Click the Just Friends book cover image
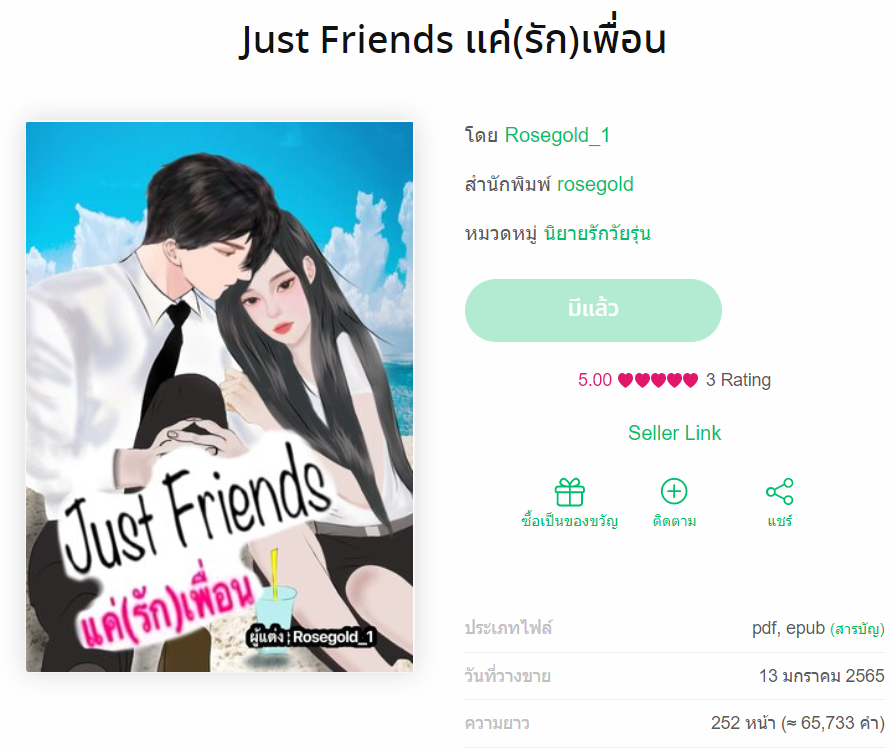 point(219,397)
